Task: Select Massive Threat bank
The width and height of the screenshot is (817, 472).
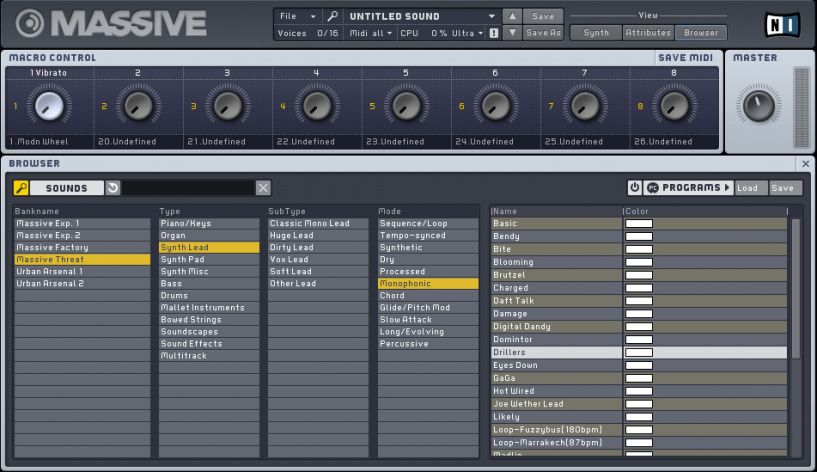Action: tap(82, 259)
